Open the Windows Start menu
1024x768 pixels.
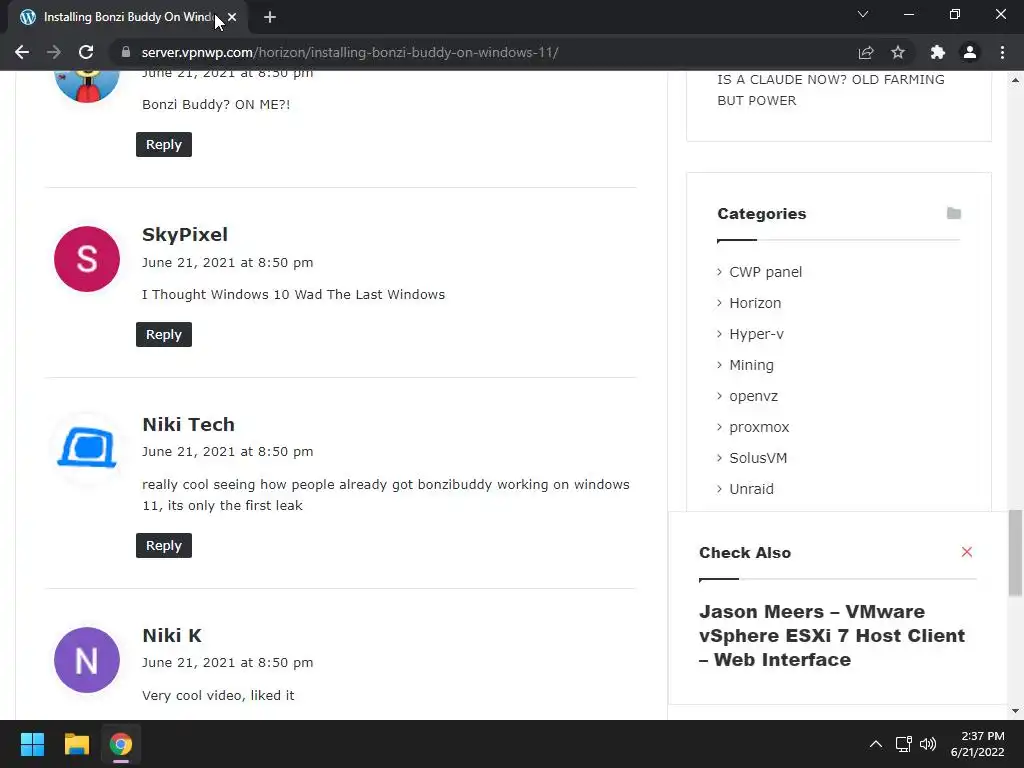click(x=32, y=744)
